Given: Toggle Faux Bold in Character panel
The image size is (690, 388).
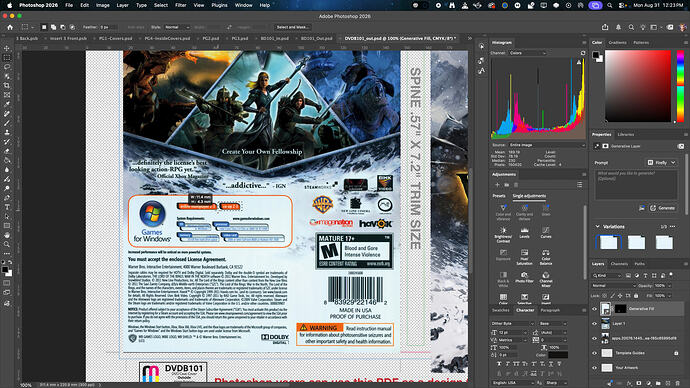Looking at the screenshot, I should point(499,364).
